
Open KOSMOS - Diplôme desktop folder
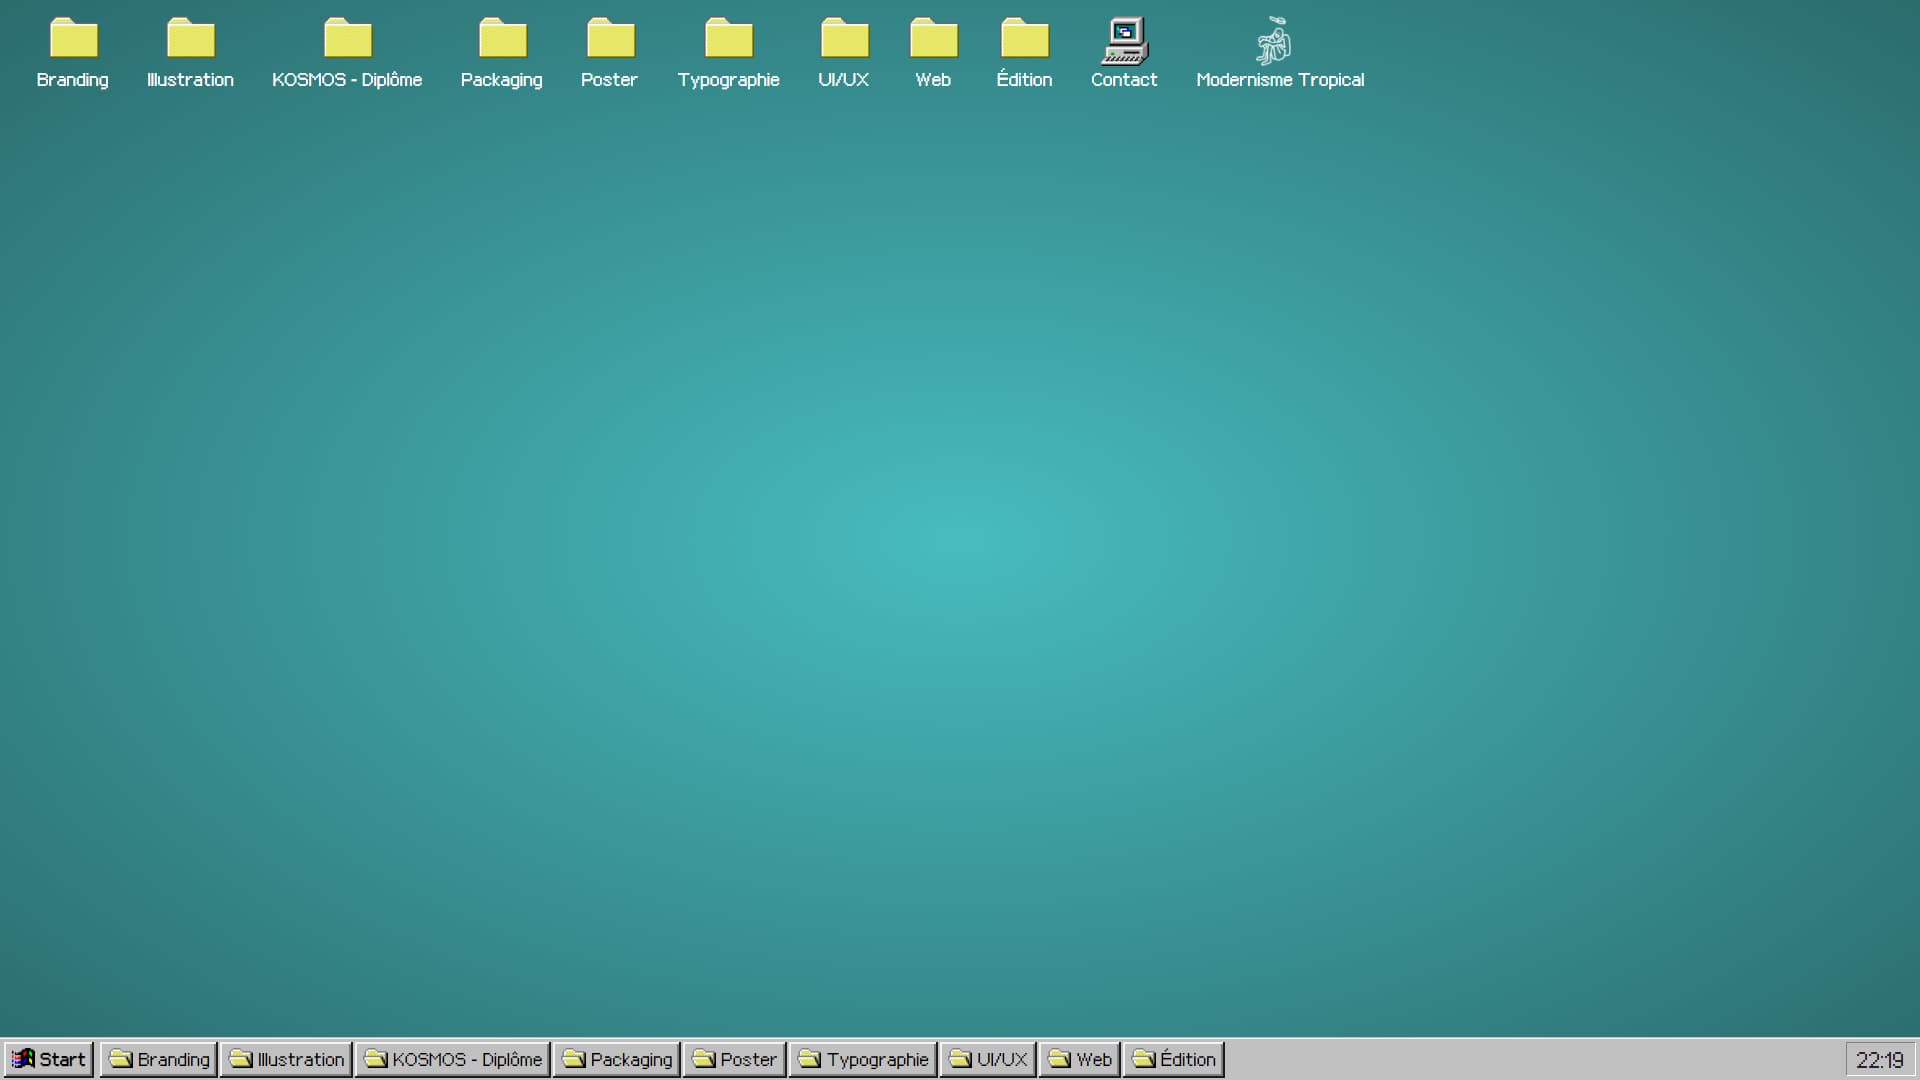tap(347, 40)
